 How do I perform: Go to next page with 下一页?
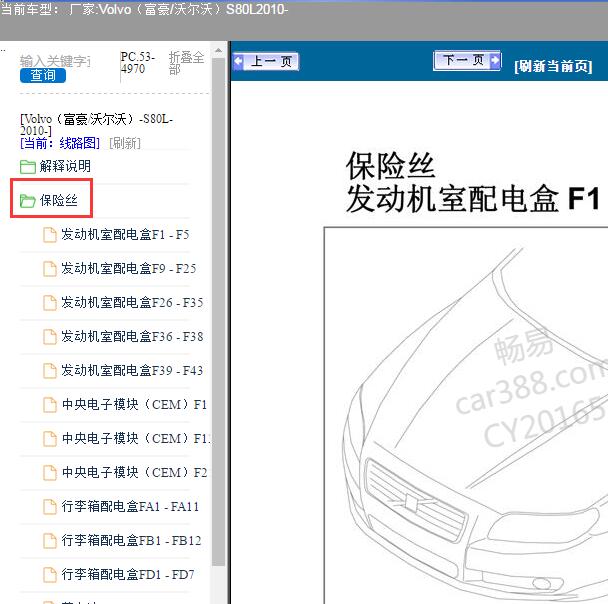click(x=467, y=60)
